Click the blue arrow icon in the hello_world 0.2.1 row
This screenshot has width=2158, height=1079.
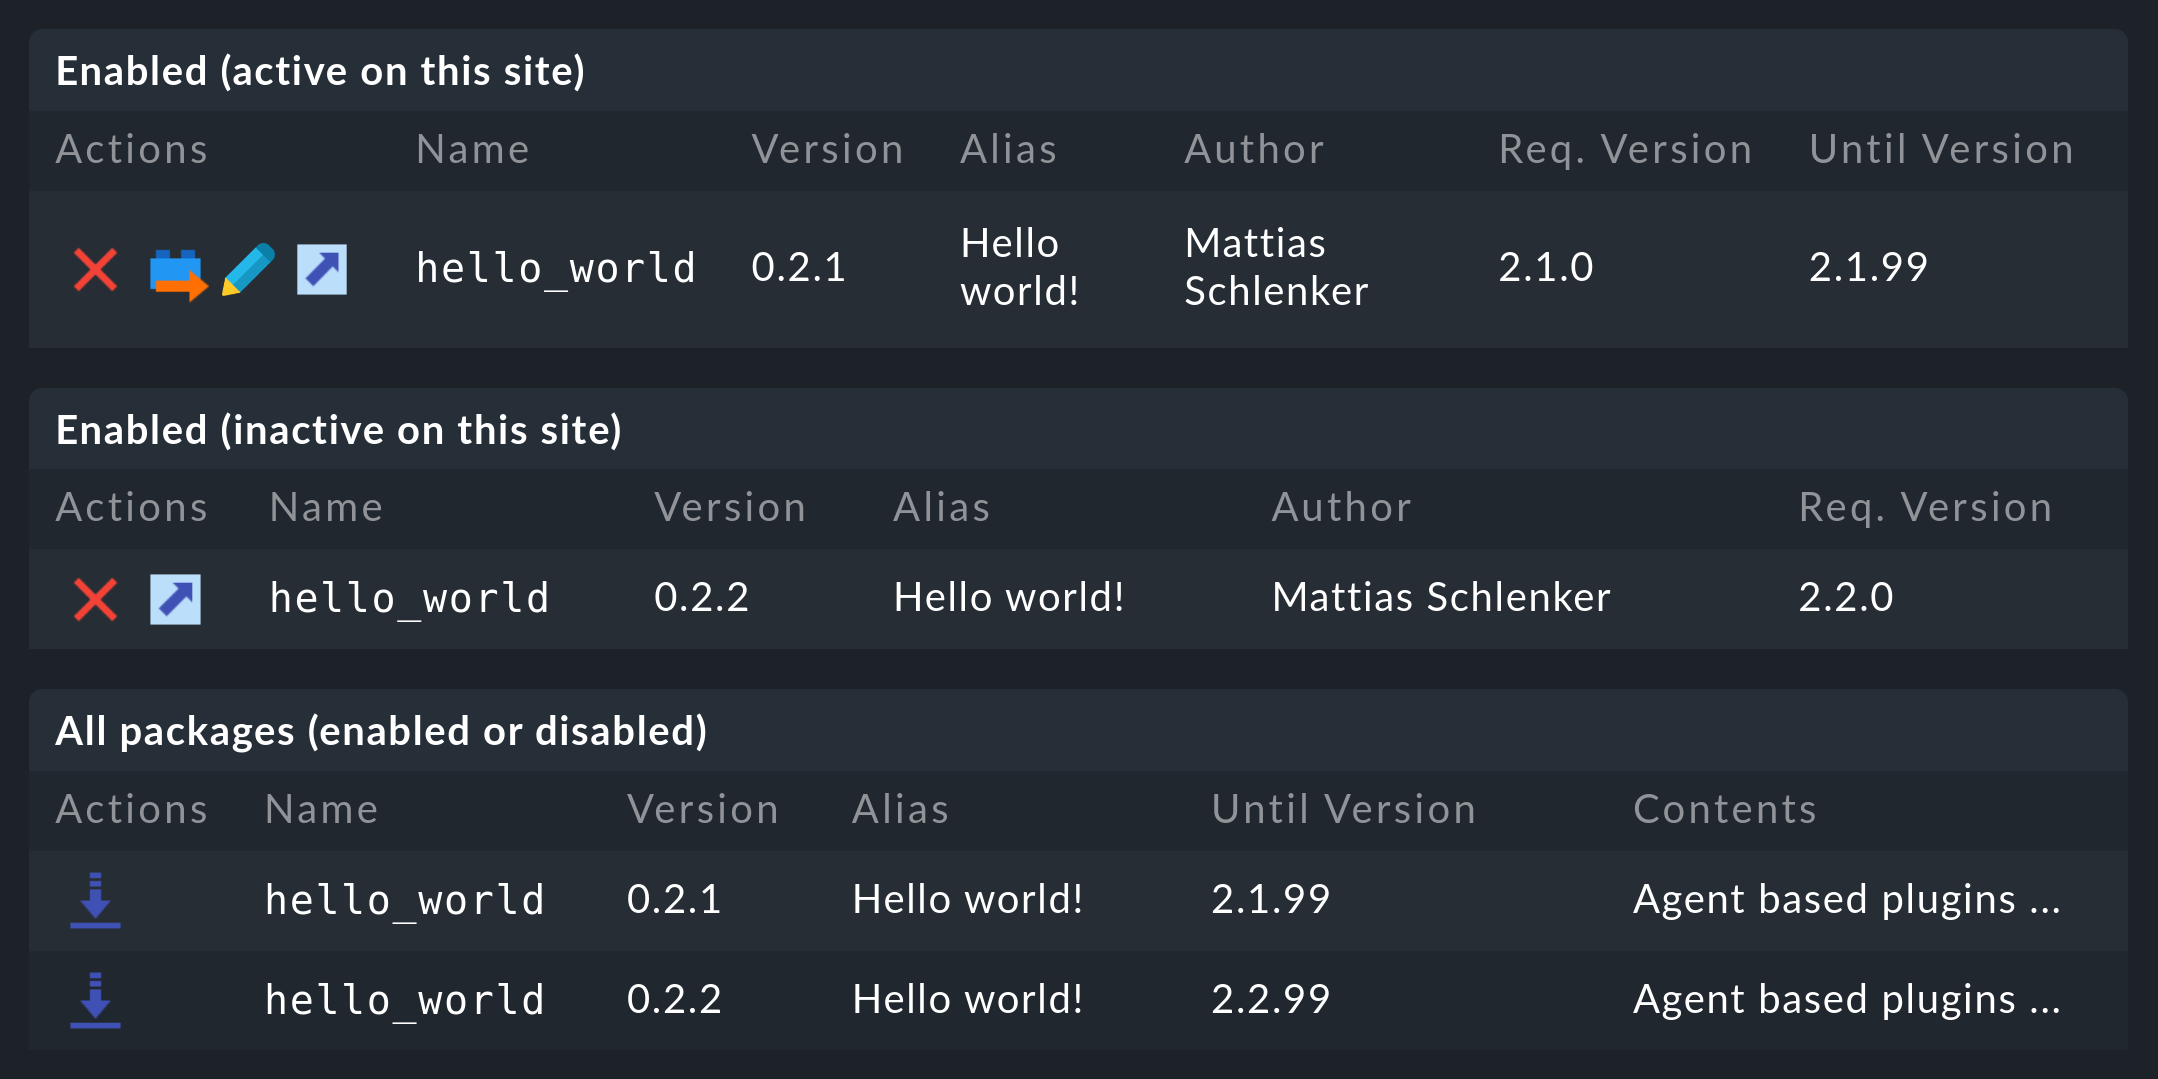(x=322, y=270)
